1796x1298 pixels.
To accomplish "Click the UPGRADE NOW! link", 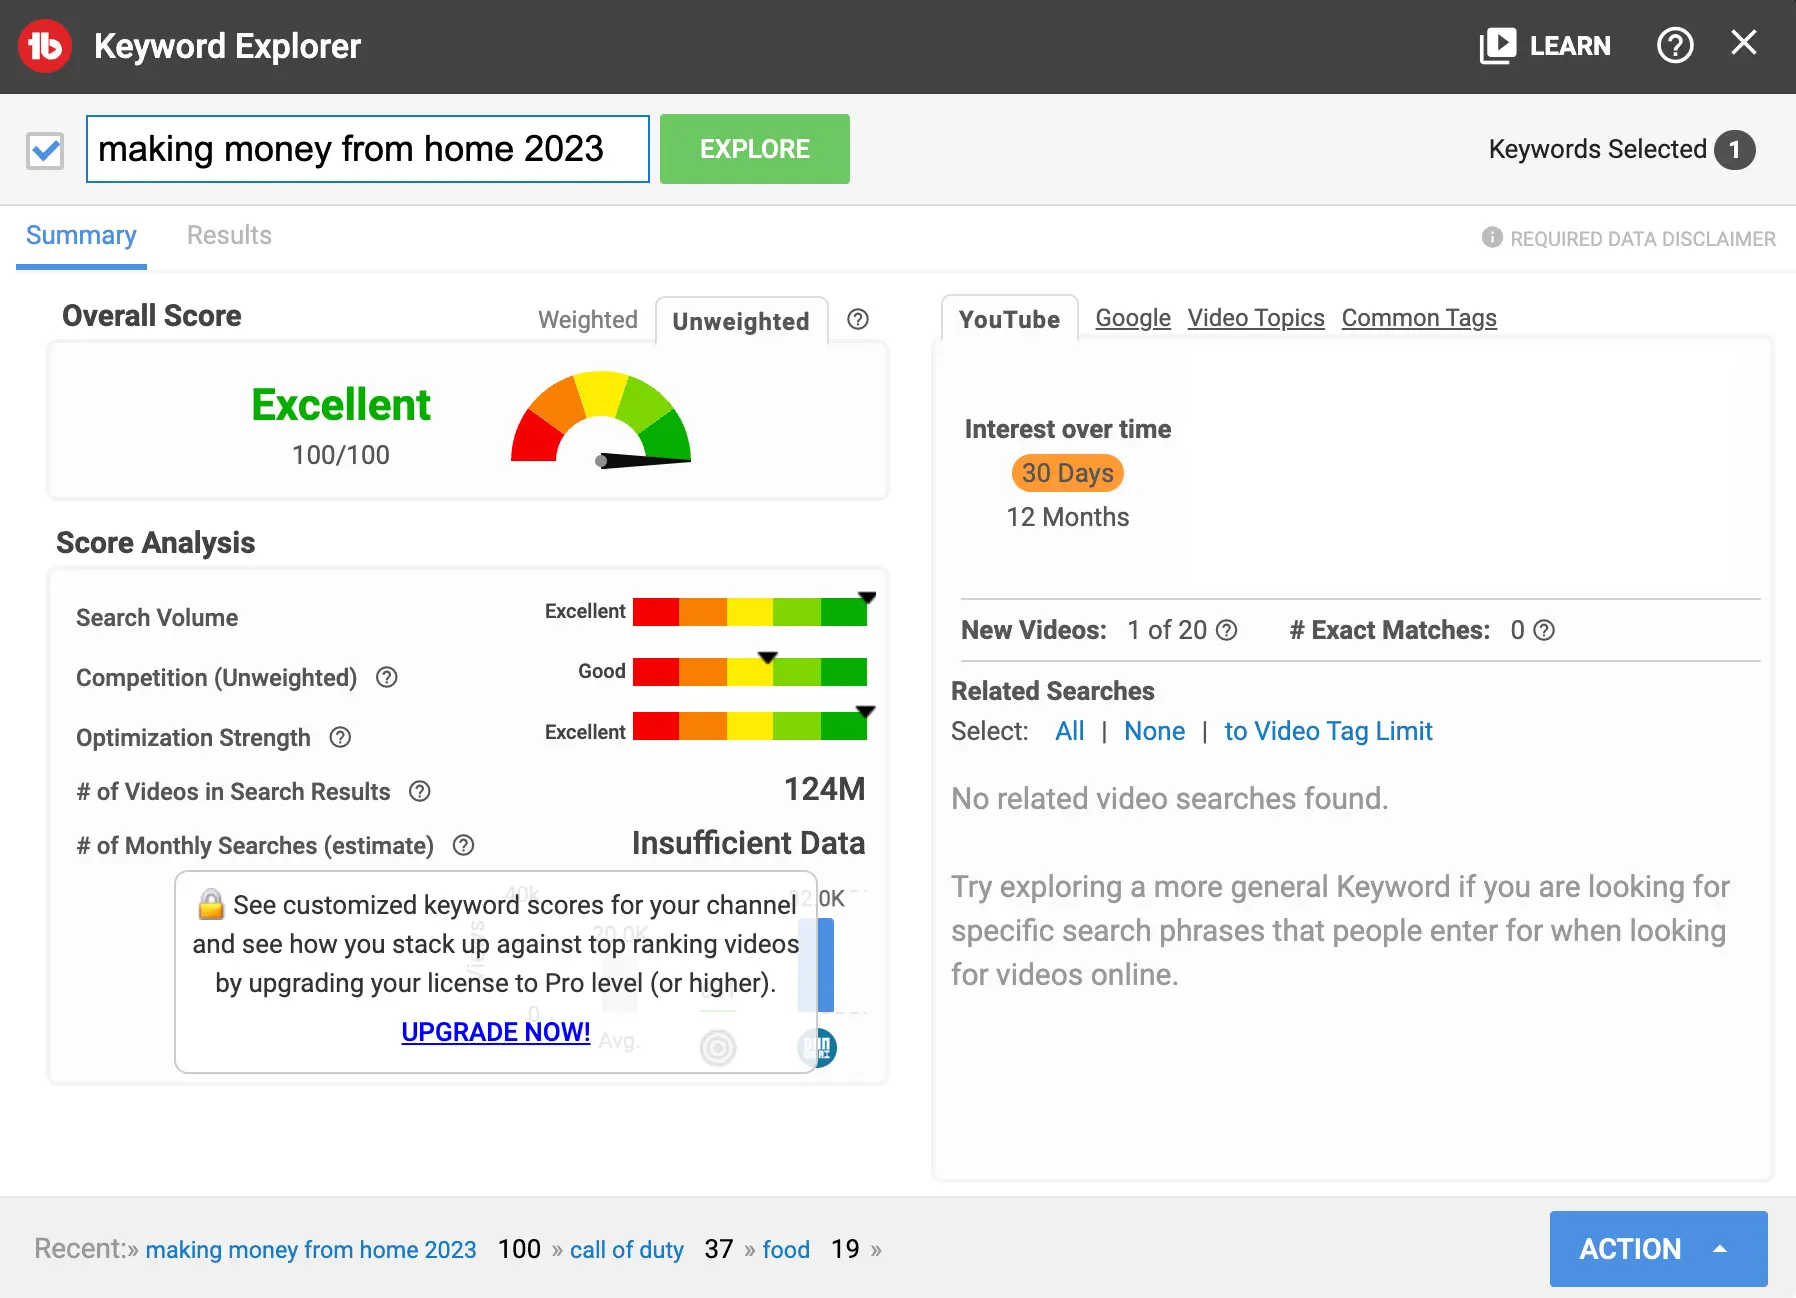I will click(x=495, y=1032).
